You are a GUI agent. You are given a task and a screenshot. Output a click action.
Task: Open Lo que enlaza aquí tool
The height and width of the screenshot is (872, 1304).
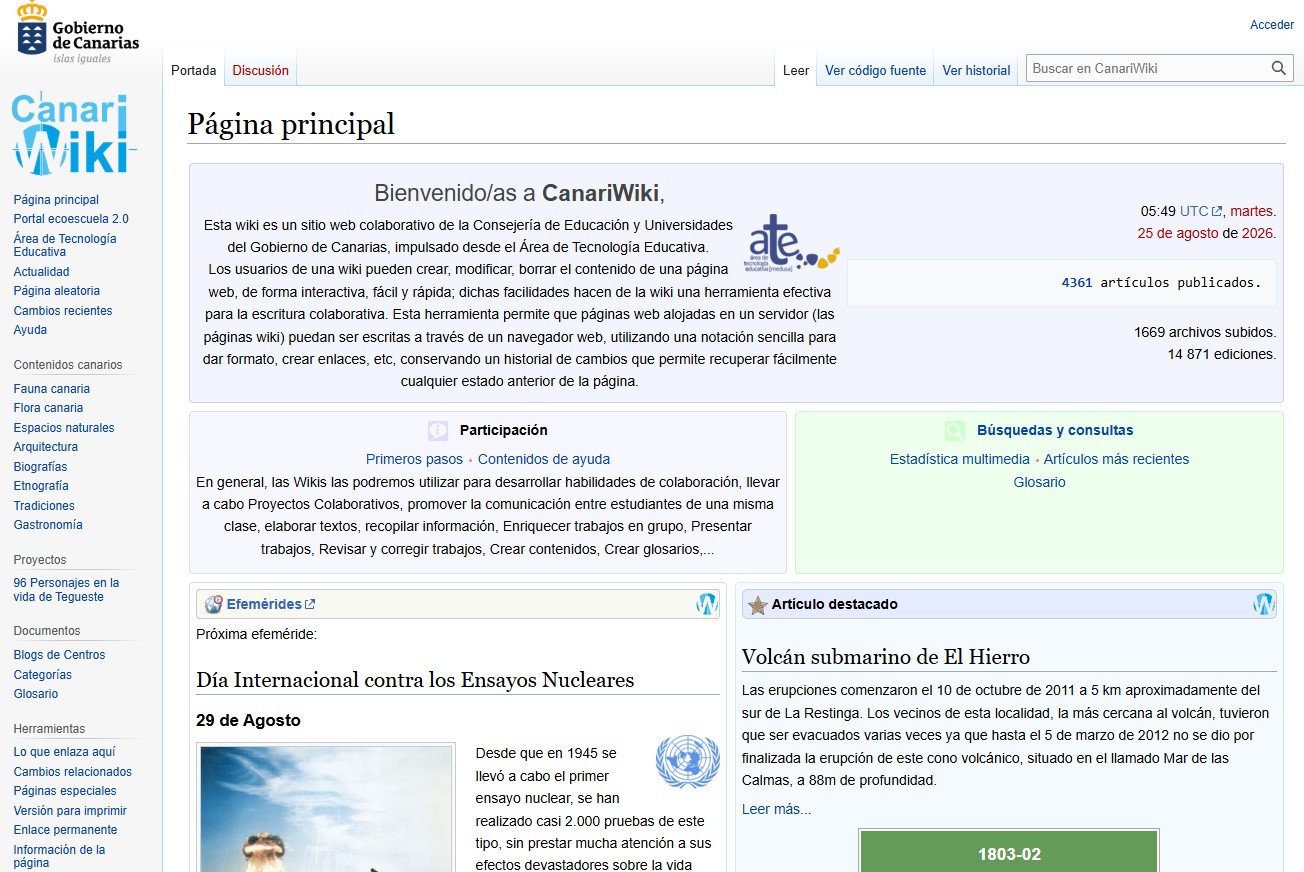64,752
